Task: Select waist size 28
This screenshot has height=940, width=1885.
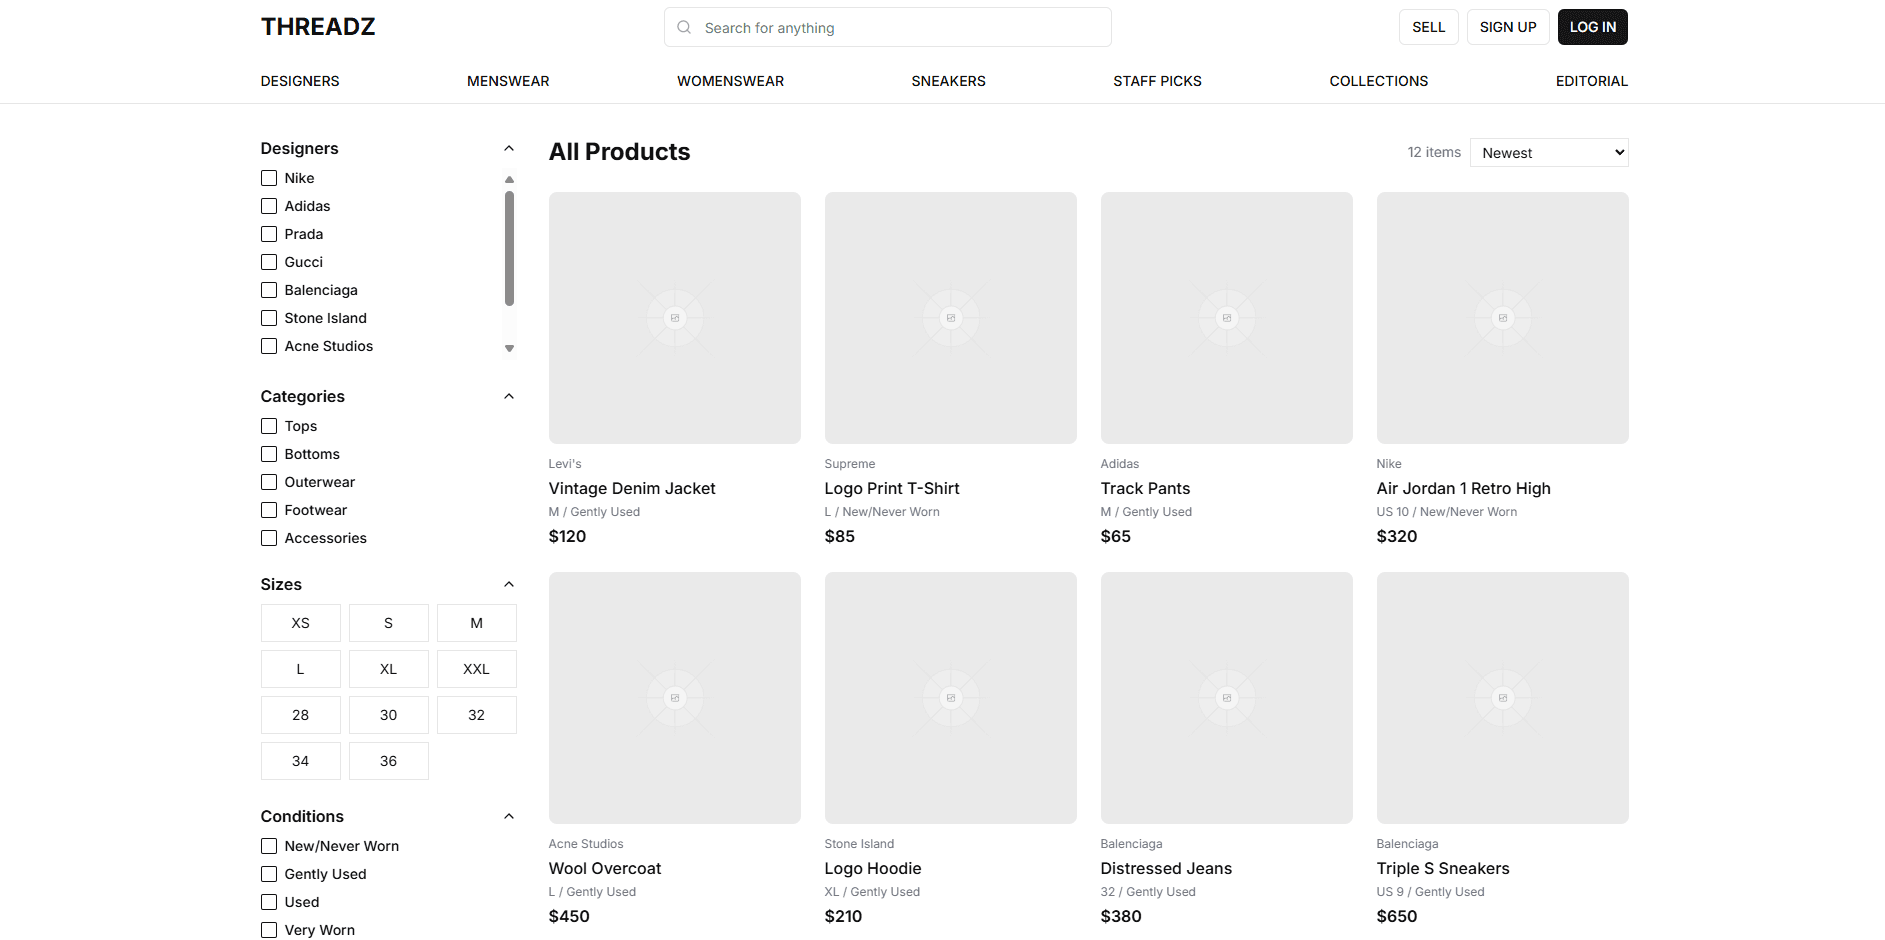Action: (x=301, y=715)
